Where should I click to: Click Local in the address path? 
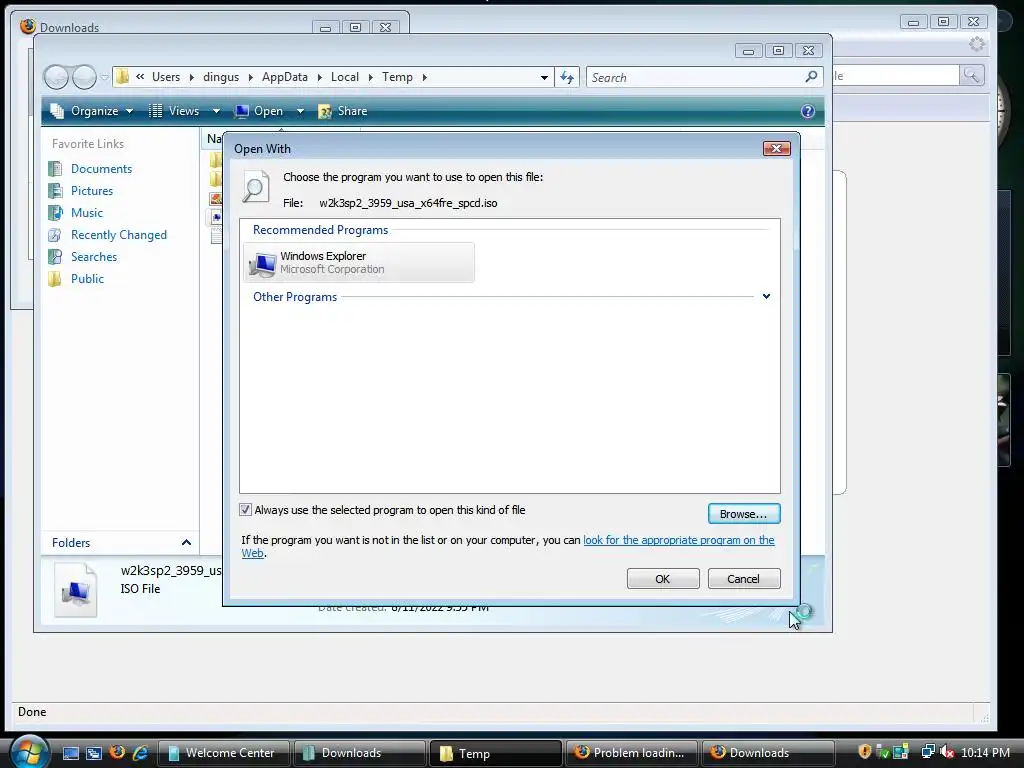point(345,77)
